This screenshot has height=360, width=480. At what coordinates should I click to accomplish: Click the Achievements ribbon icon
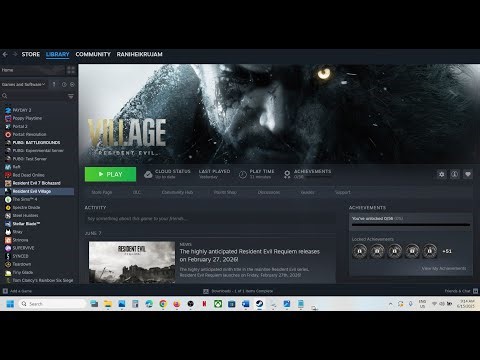[x=287, y=174]
